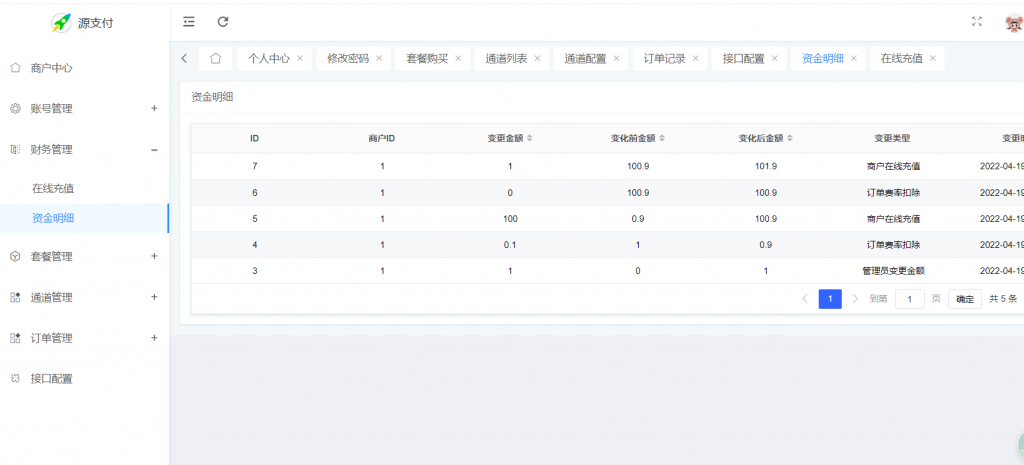
Task: Select 在线充值 in the sidebar submenu
Action: point(53,188)
